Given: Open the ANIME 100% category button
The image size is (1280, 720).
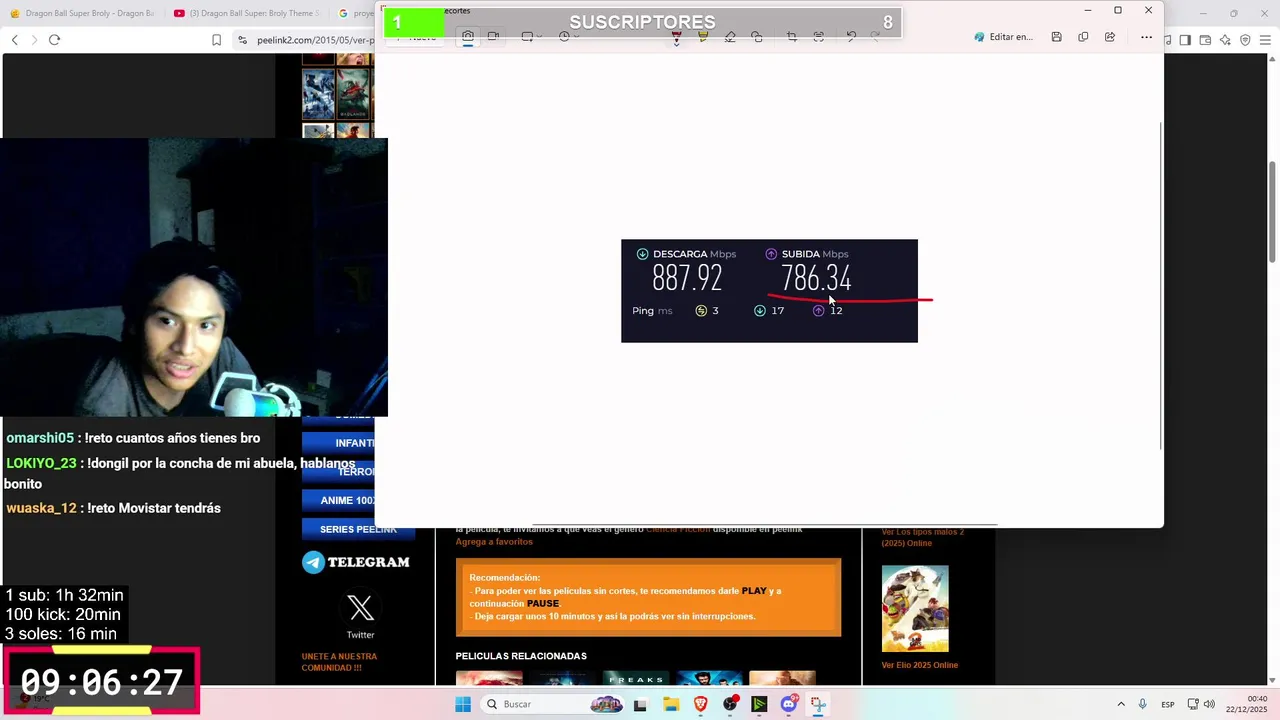Looking at the screenshot, I should point(338,500).
